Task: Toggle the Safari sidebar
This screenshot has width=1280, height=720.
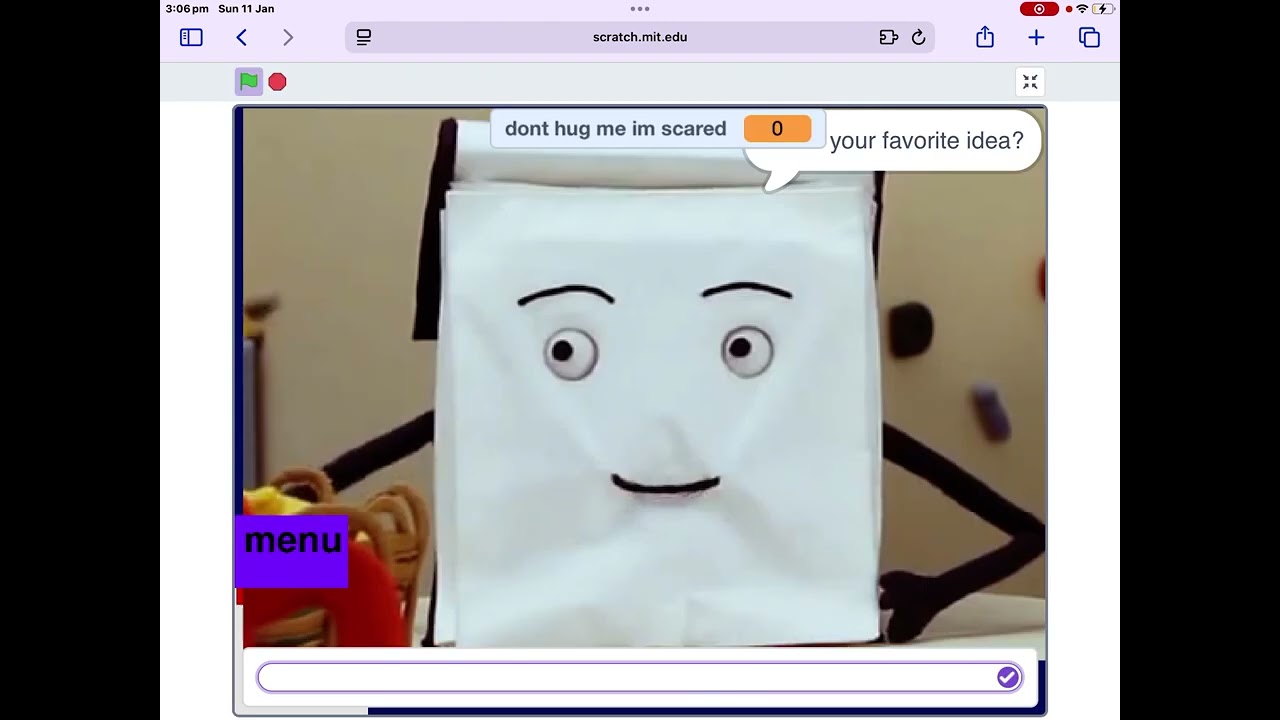Action: [x=191, y=38]
